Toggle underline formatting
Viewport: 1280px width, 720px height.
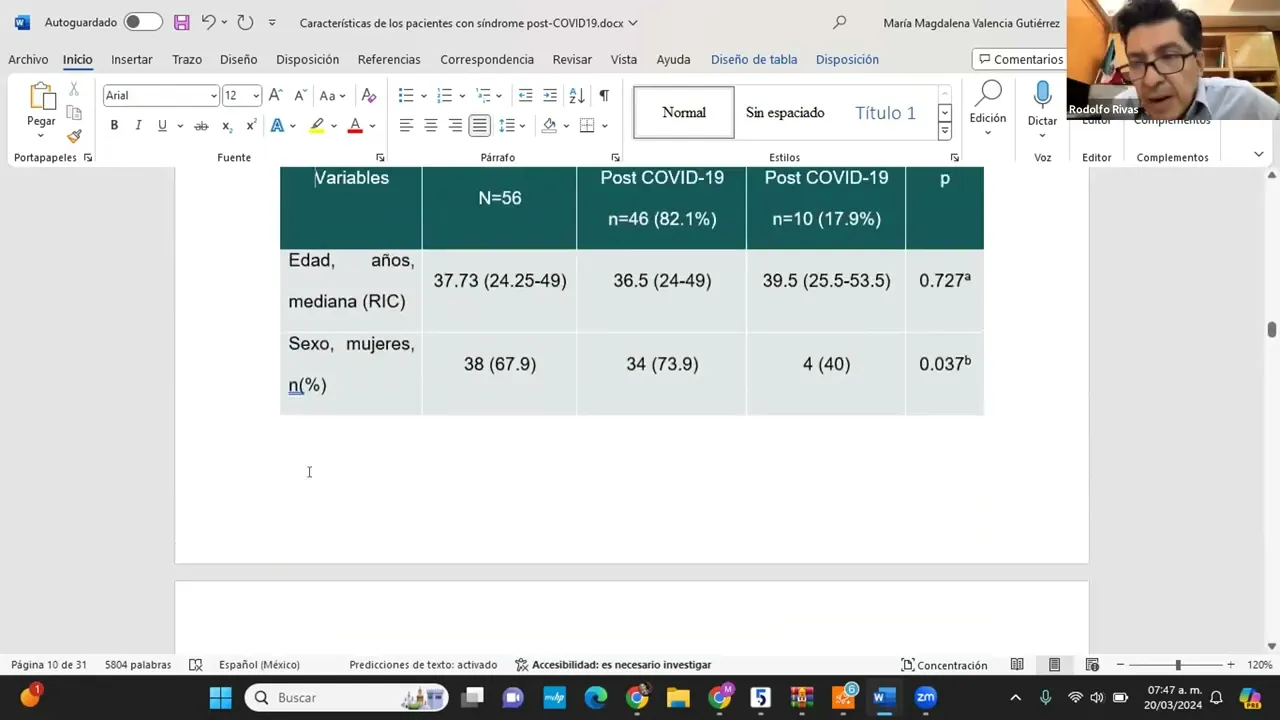tap(162, 125)
